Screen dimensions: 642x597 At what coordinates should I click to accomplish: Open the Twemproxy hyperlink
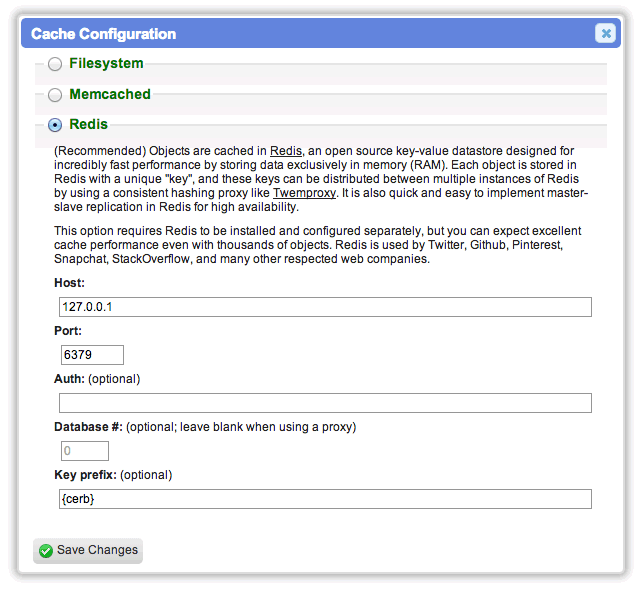(304, 193)
